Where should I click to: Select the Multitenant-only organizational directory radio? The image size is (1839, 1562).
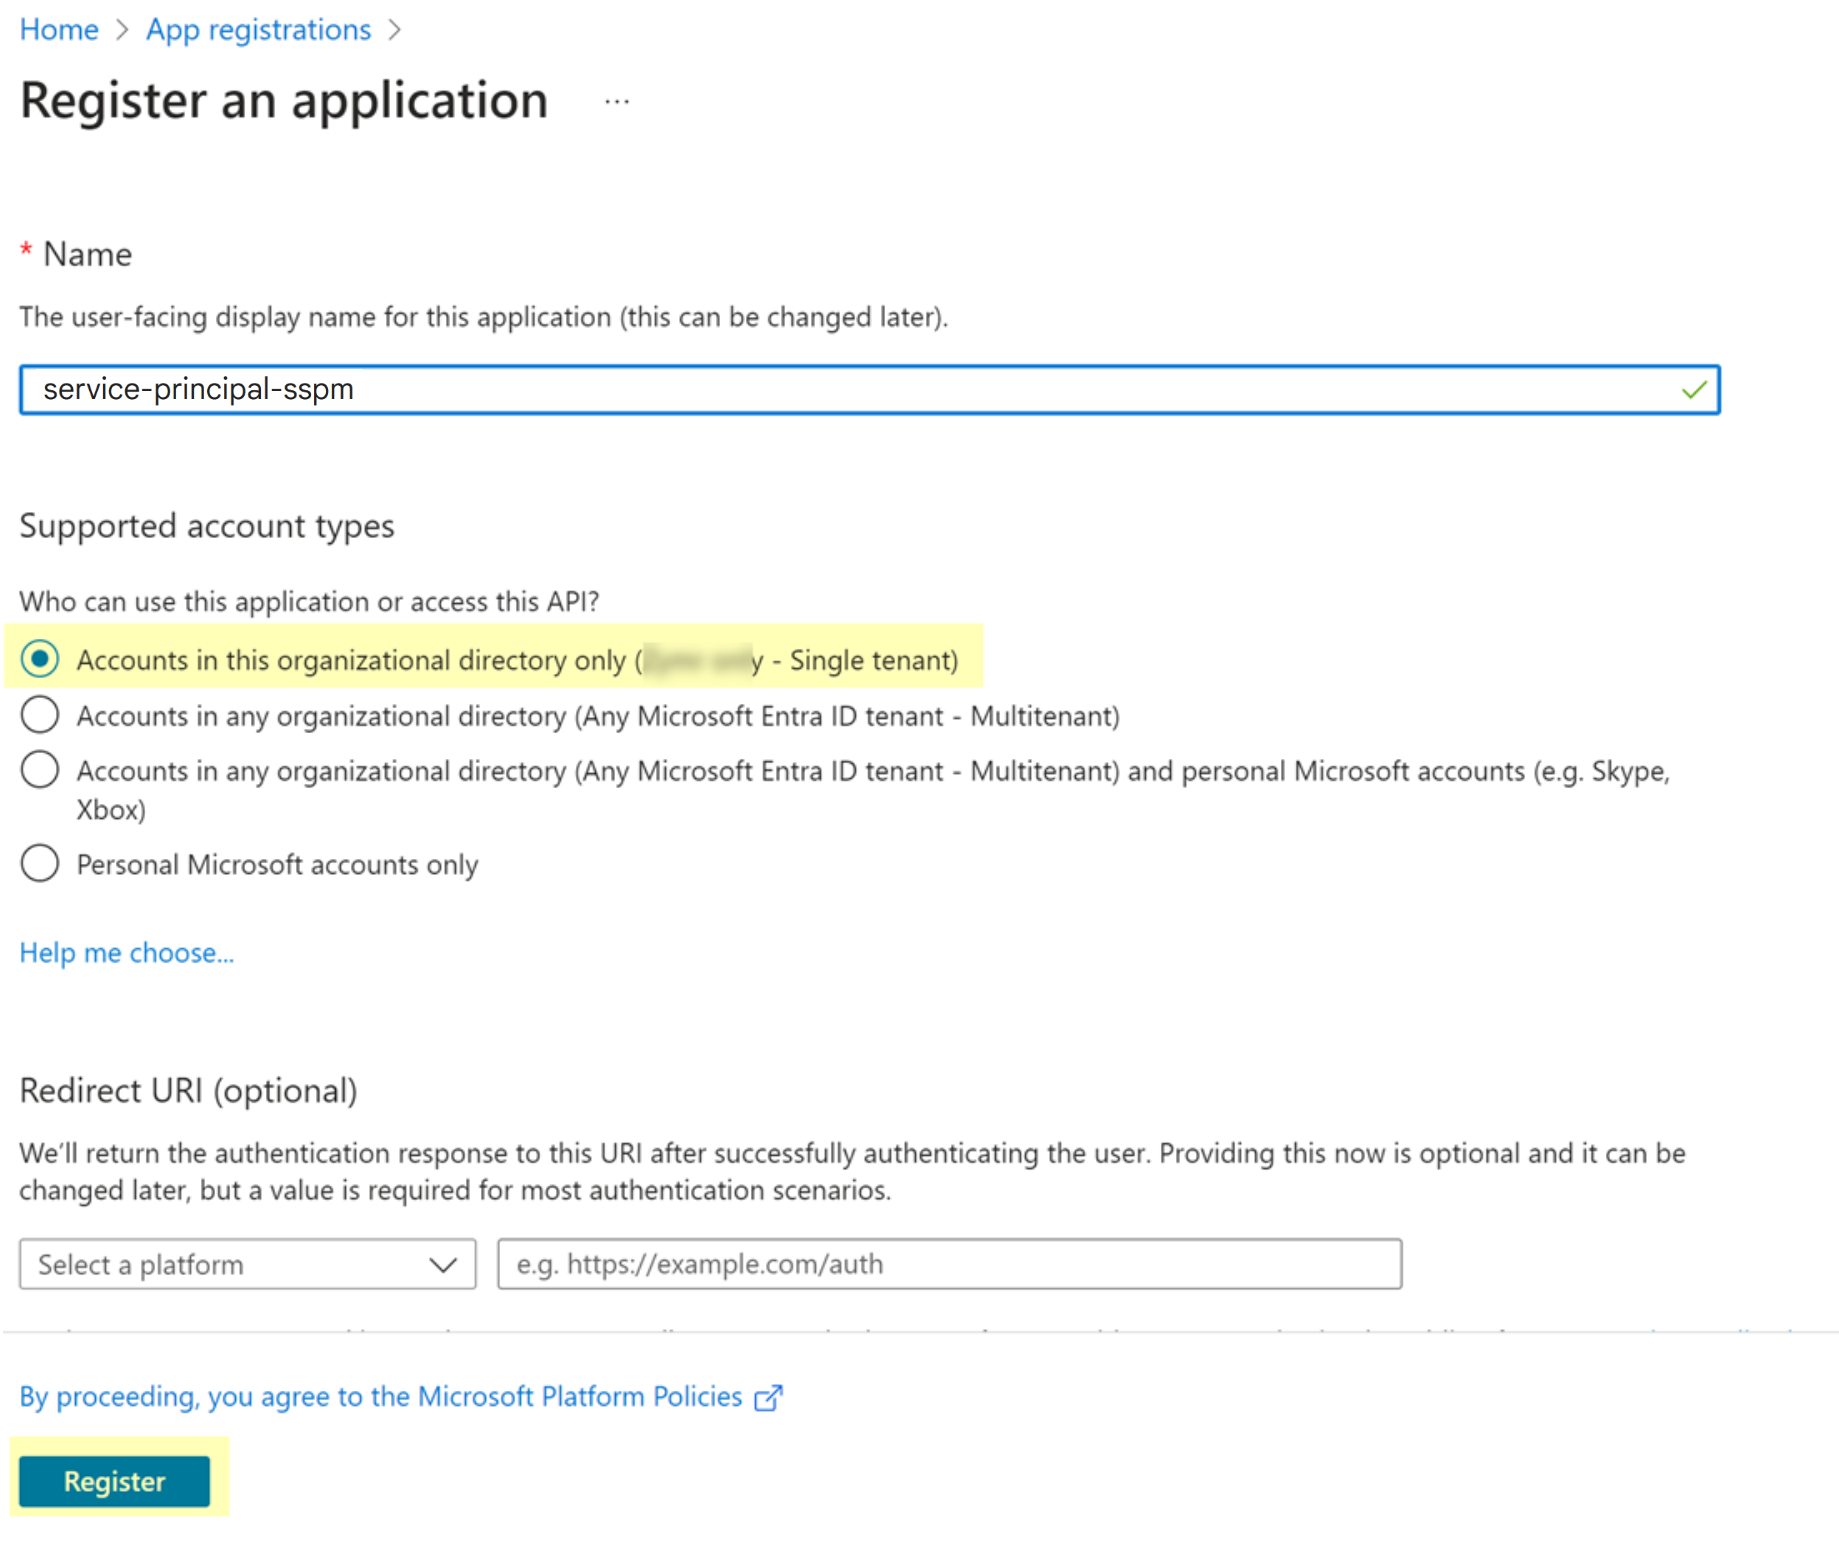coord(40,715)
